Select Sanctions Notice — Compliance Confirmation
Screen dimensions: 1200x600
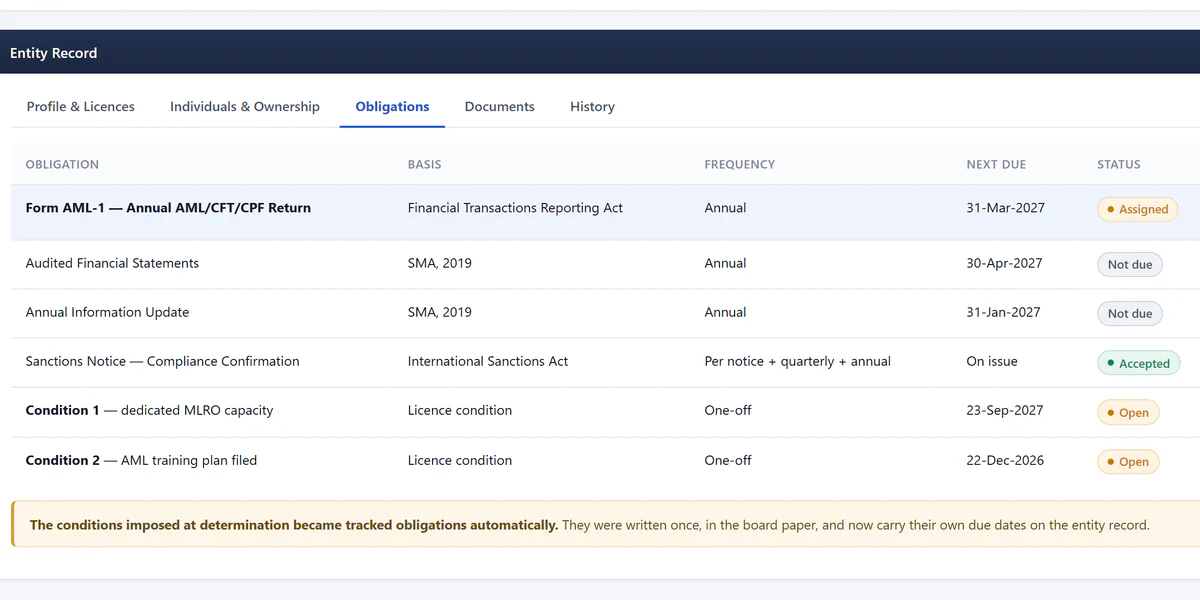[162, 361]
